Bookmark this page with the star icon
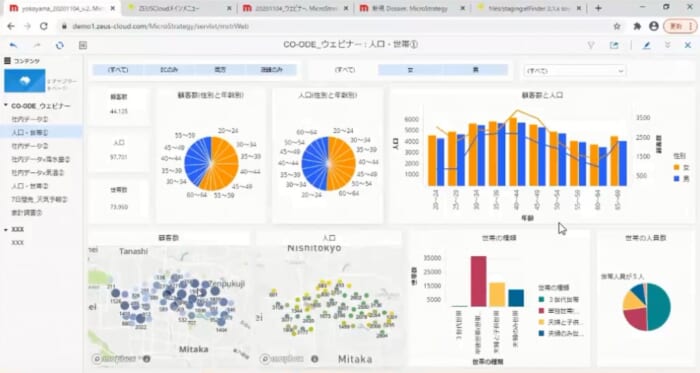 617,26
